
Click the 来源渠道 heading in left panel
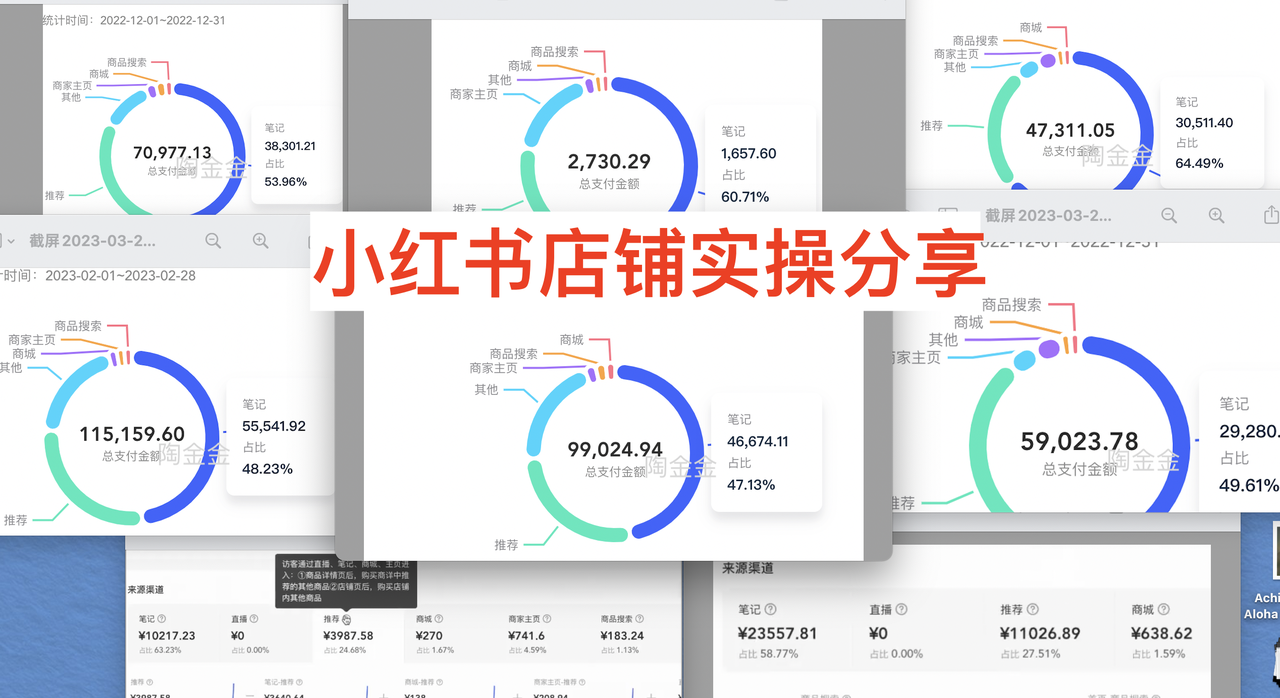pos(148,590)
